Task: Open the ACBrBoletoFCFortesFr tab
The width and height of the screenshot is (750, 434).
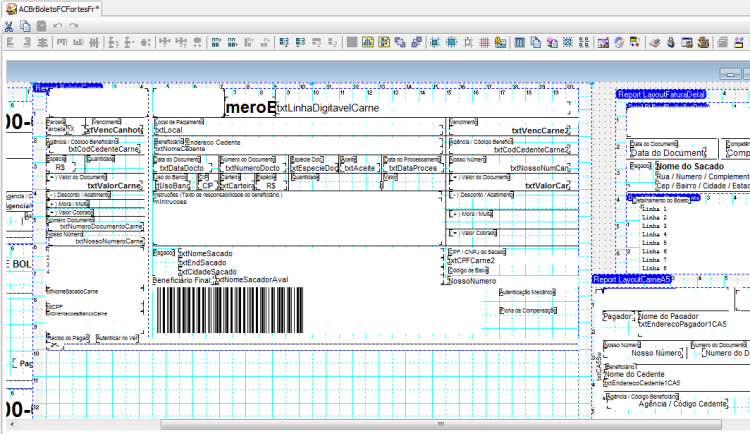Action: [52, 9]
